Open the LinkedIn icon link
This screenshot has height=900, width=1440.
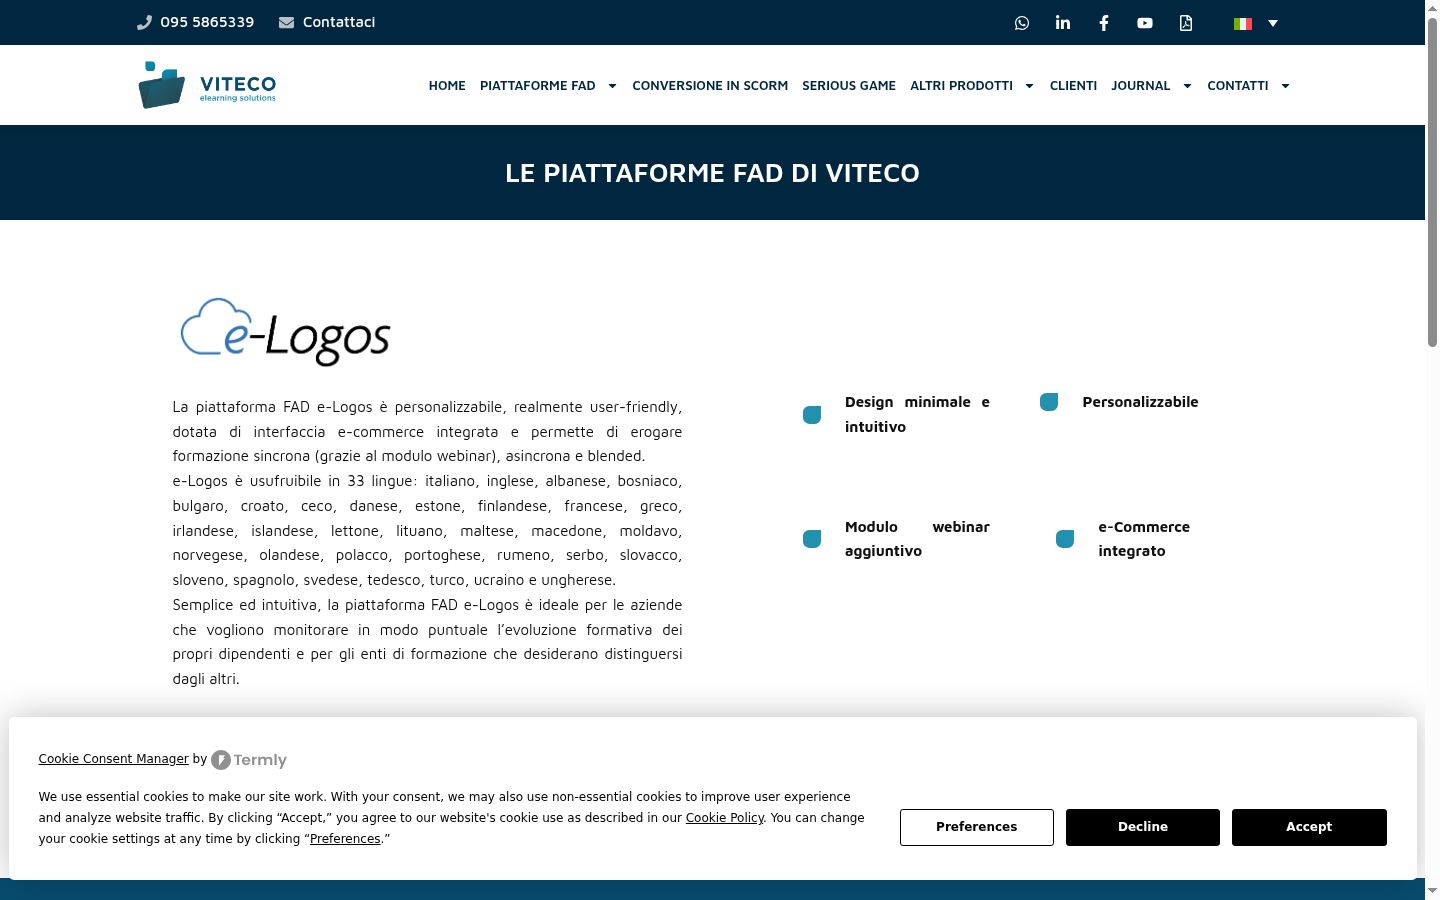coord(1063,23)
